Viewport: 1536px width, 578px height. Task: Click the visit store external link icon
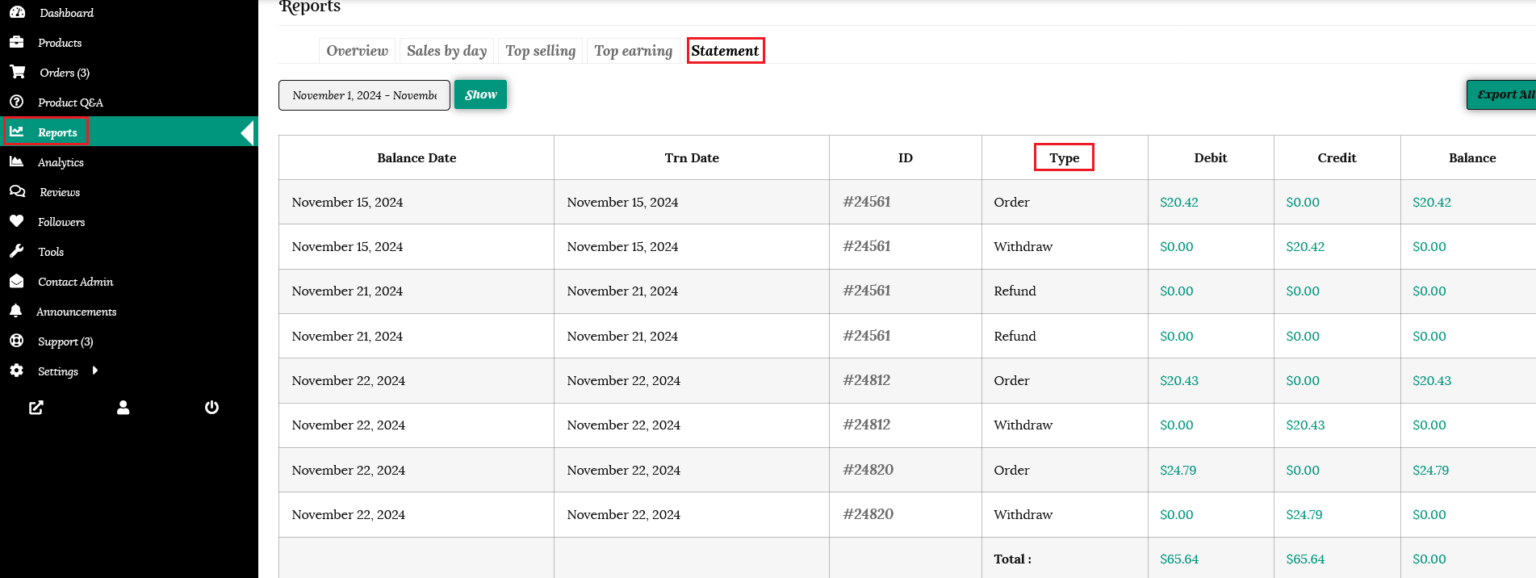[x=36, y=407]
